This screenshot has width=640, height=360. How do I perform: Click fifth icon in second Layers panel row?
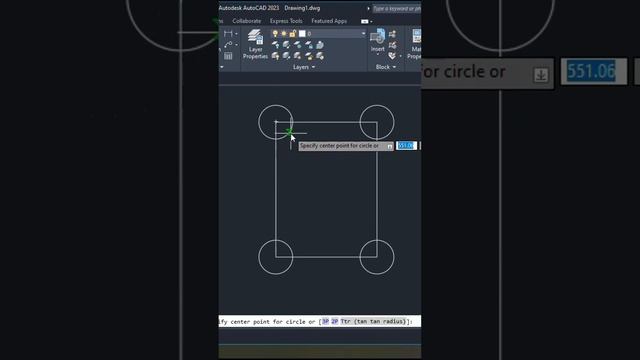320,45
